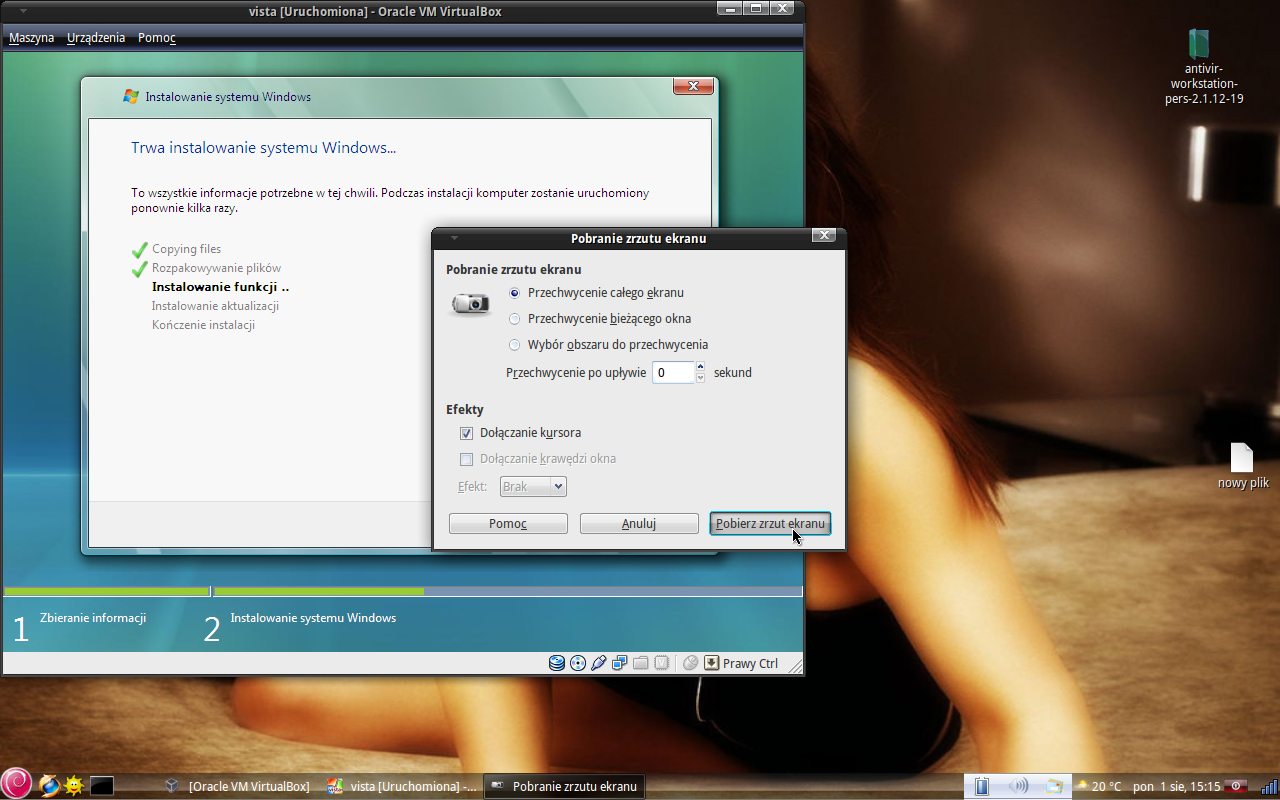The width and height of the screenshot is (1280, 800).
Task: Switch to '[Oracle VM VirtualBox]' taskbar entry
Action: click(238, 786)
